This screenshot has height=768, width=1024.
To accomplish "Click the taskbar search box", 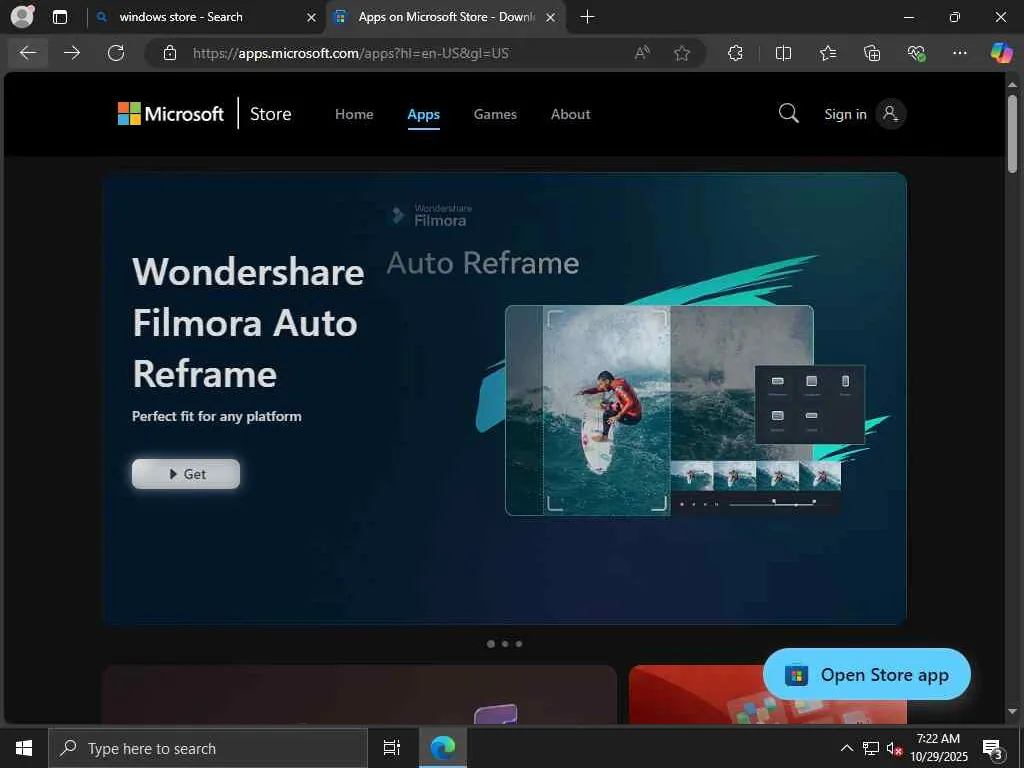I will 208,748.
